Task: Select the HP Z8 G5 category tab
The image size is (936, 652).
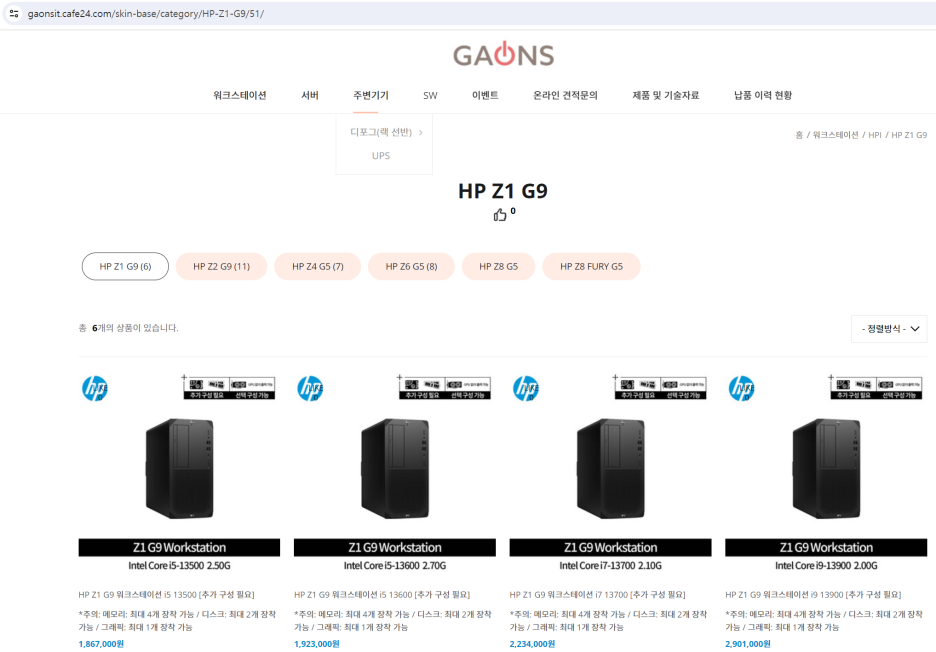Action: (x=498, y=266)
